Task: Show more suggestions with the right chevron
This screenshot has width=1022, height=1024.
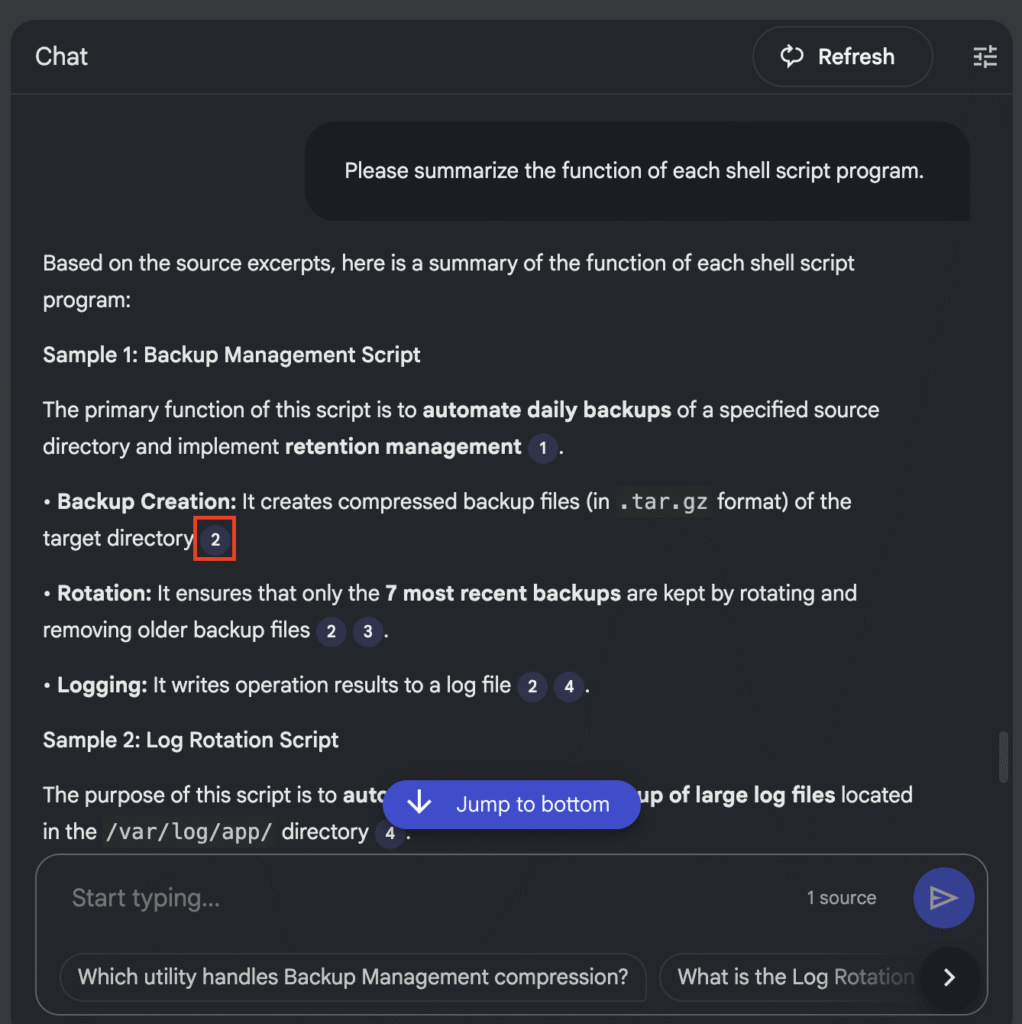Action: coord(950,977)
